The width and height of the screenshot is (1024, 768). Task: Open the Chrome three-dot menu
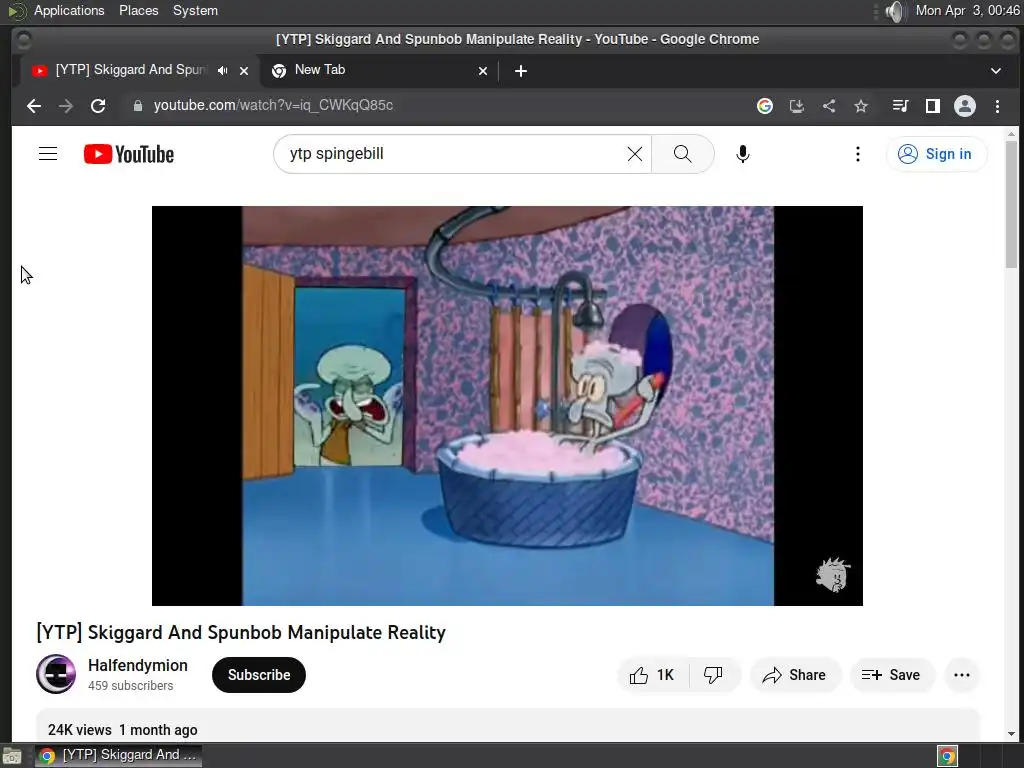(x=997, y=106)
